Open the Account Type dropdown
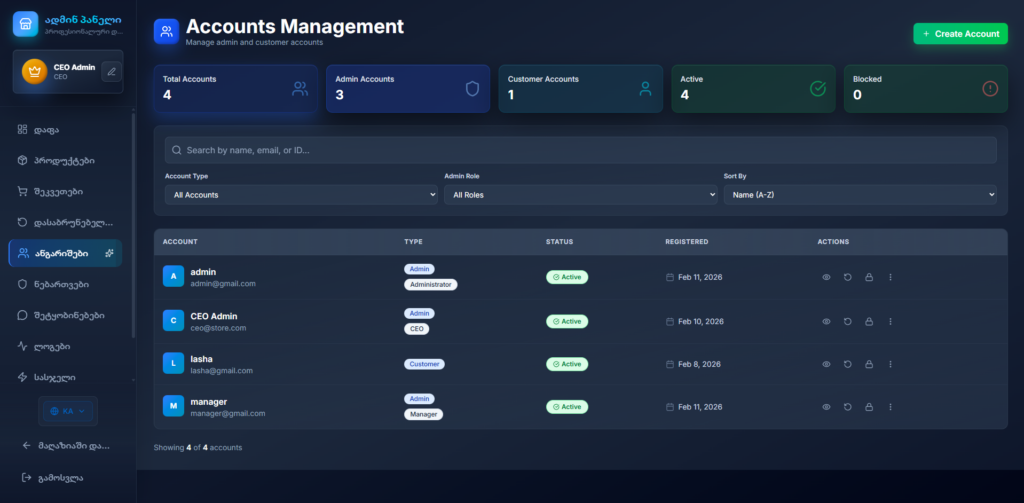Image resolution: width=1024 pixels, height=503 pixels. pyautogui.click(x=301, y=195)
